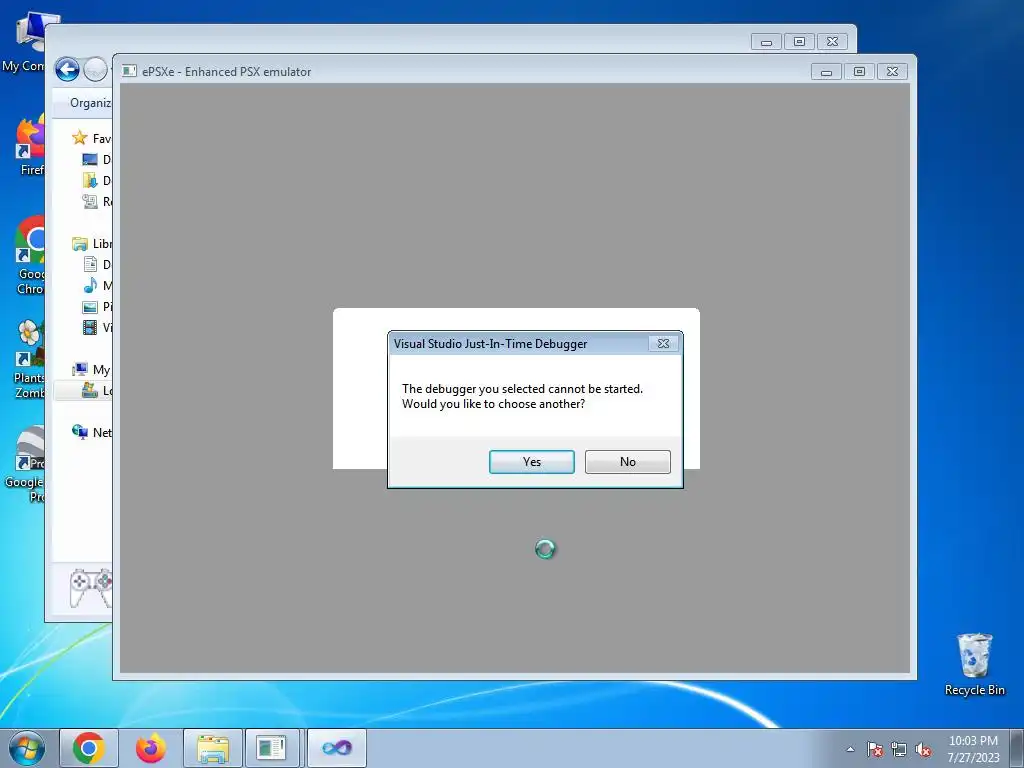1024x768 pixels.
Task: Select Pictures library icon
Action: click(90, 306)
